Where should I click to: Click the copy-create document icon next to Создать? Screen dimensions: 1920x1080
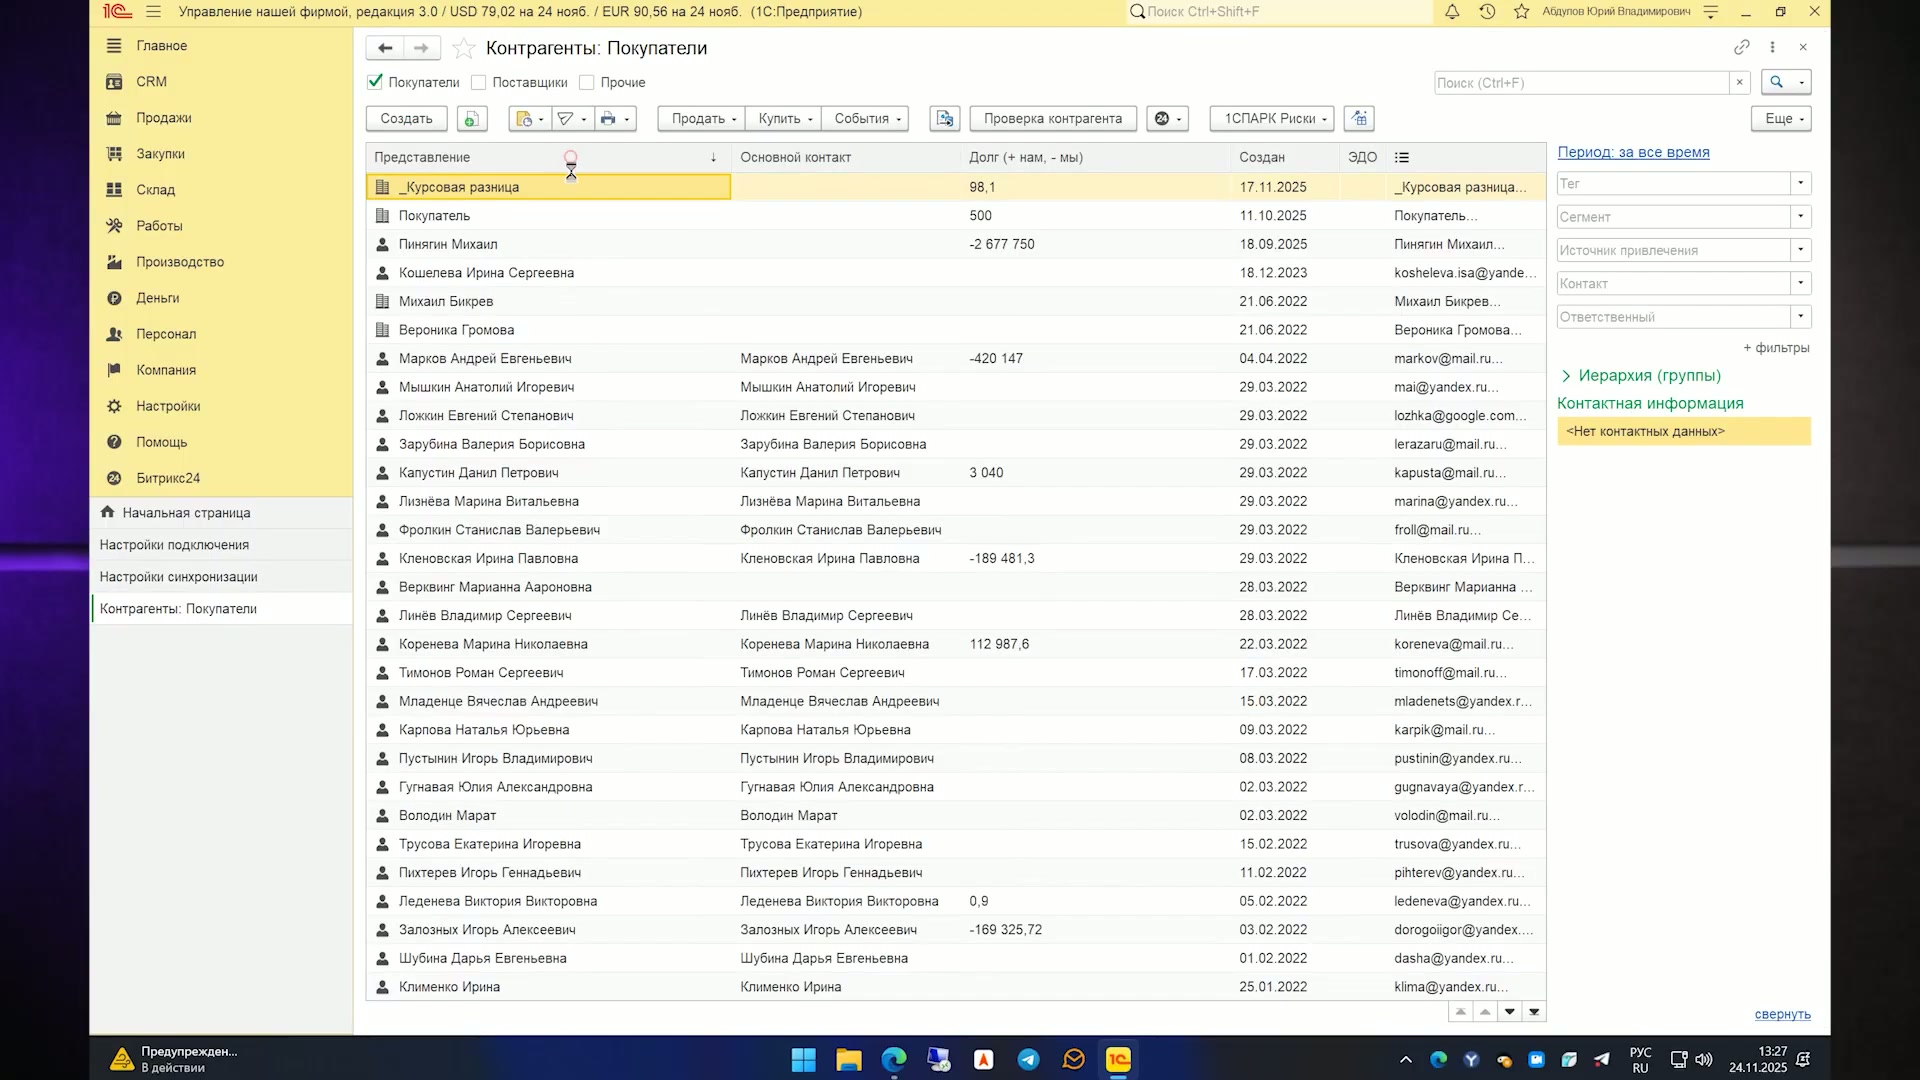pyautogui.click(x=472, y=119)
